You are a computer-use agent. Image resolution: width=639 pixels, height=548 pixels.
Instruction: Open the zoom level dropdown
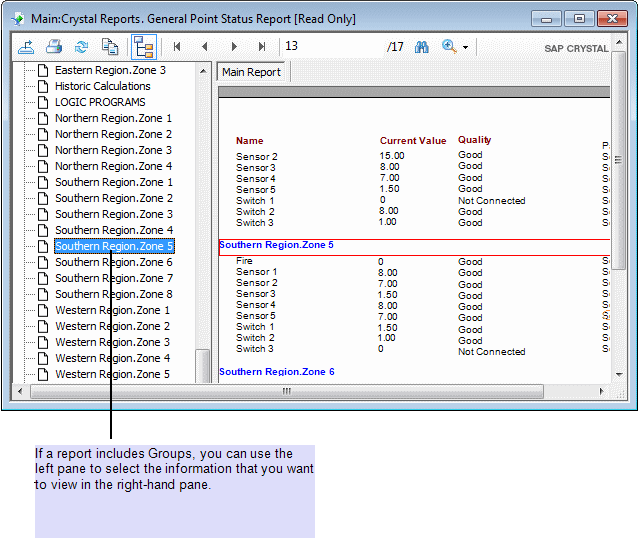click(x=464, y=47)
